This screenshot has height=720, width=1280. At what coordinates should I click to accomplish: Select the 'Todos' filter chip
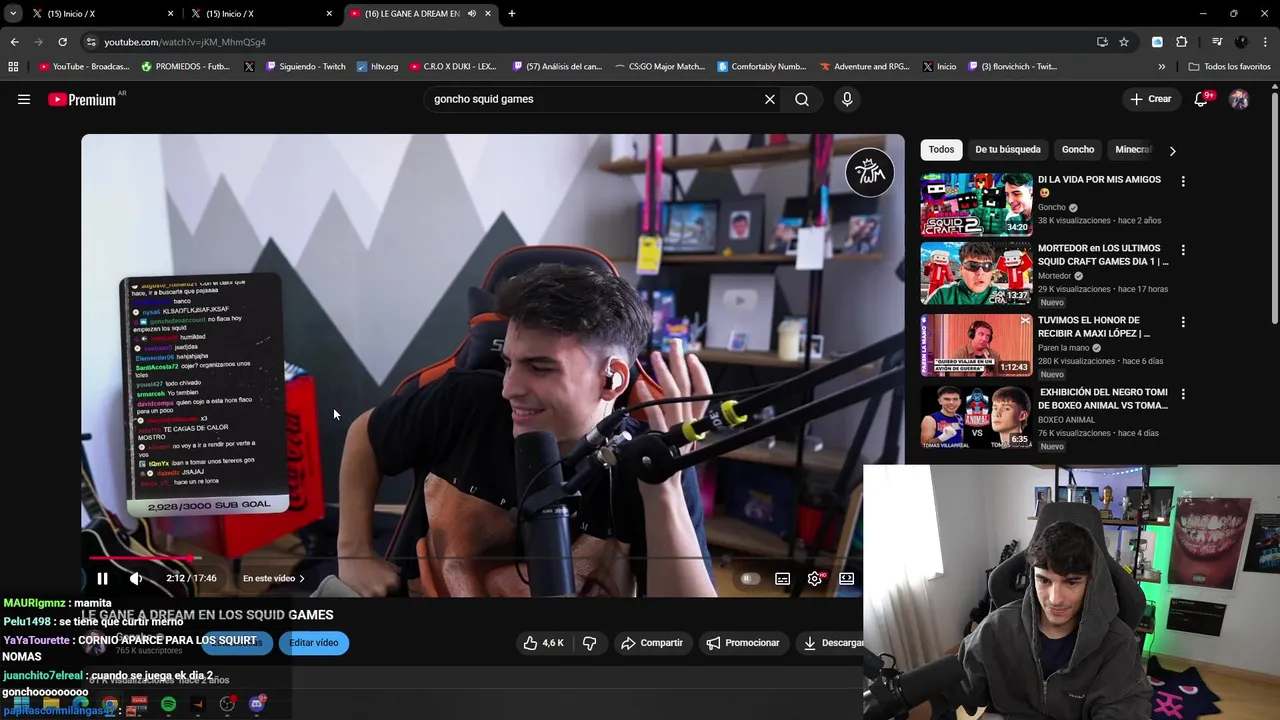(941, 150)
